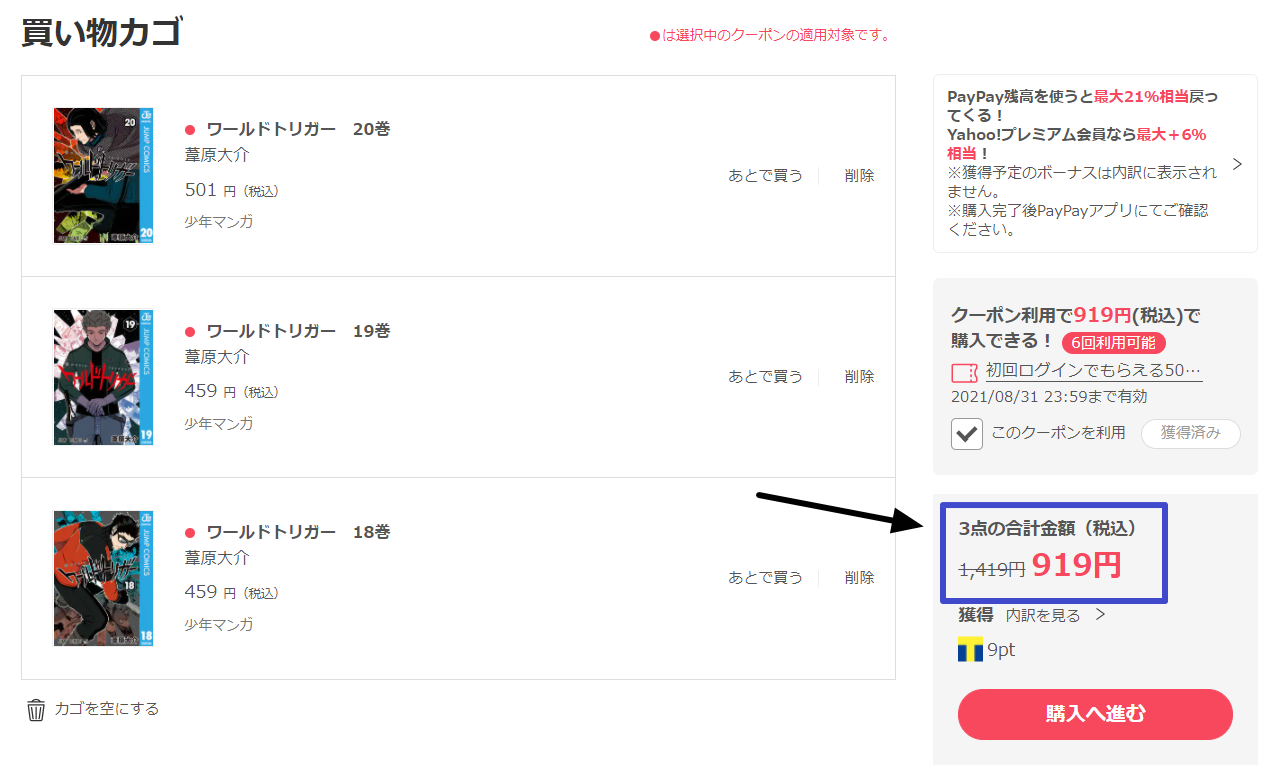The image size is (1283, 772).
Task: Click the T-Point logo icon beside 9pt
Action: point(970,650)
